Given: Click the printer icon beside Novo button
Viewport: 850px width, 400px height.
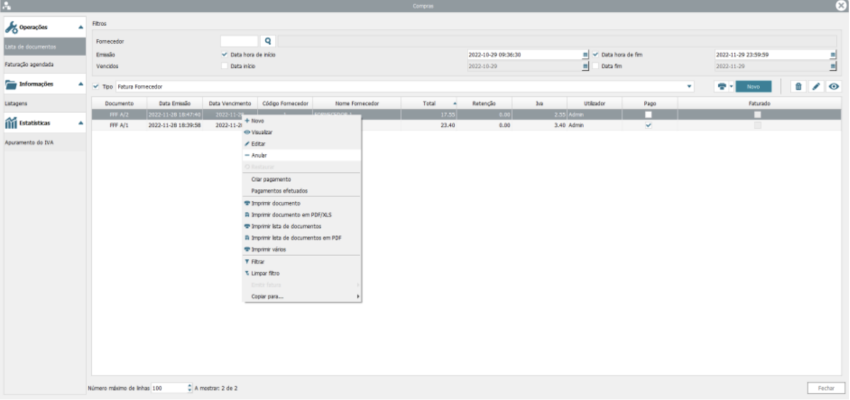Looking at the screenshot, I should pos(722,87).
